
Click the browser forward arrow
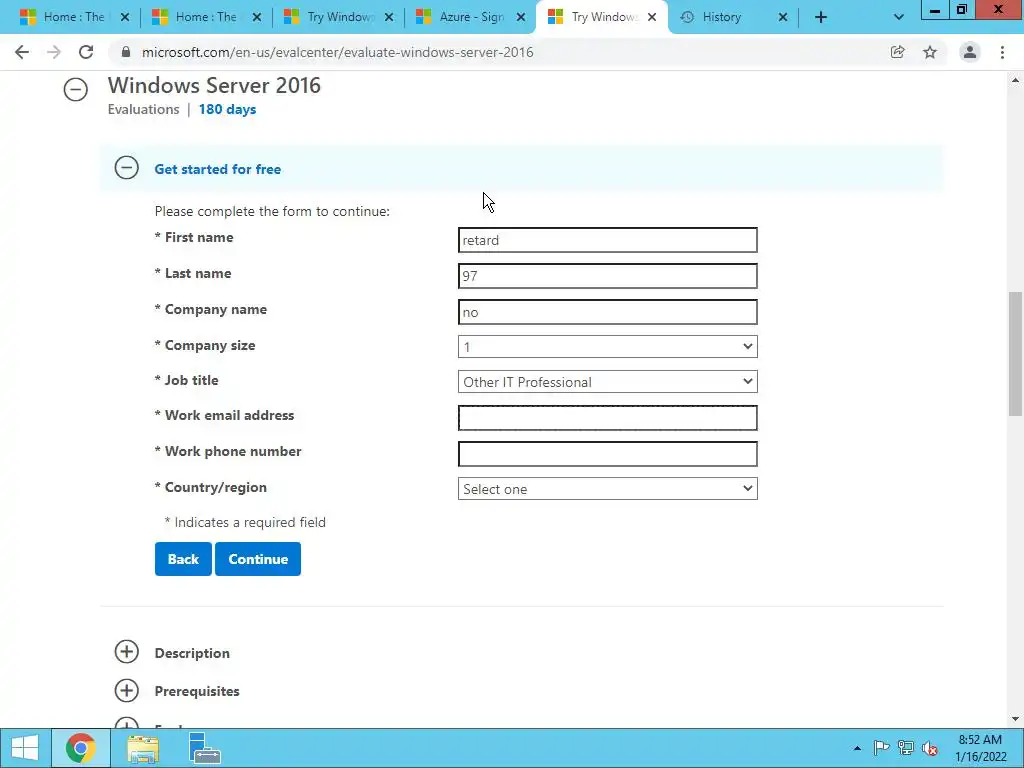pyautogui.click(x=54, y=52)
